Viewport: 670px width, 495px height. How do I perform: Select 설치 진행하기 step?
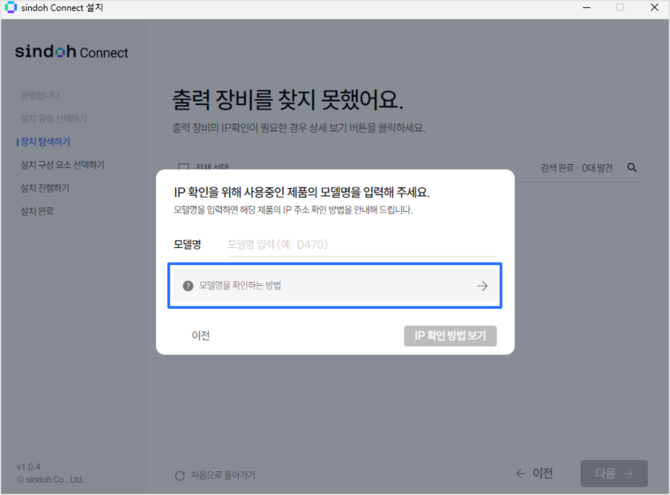coord(45,188)
